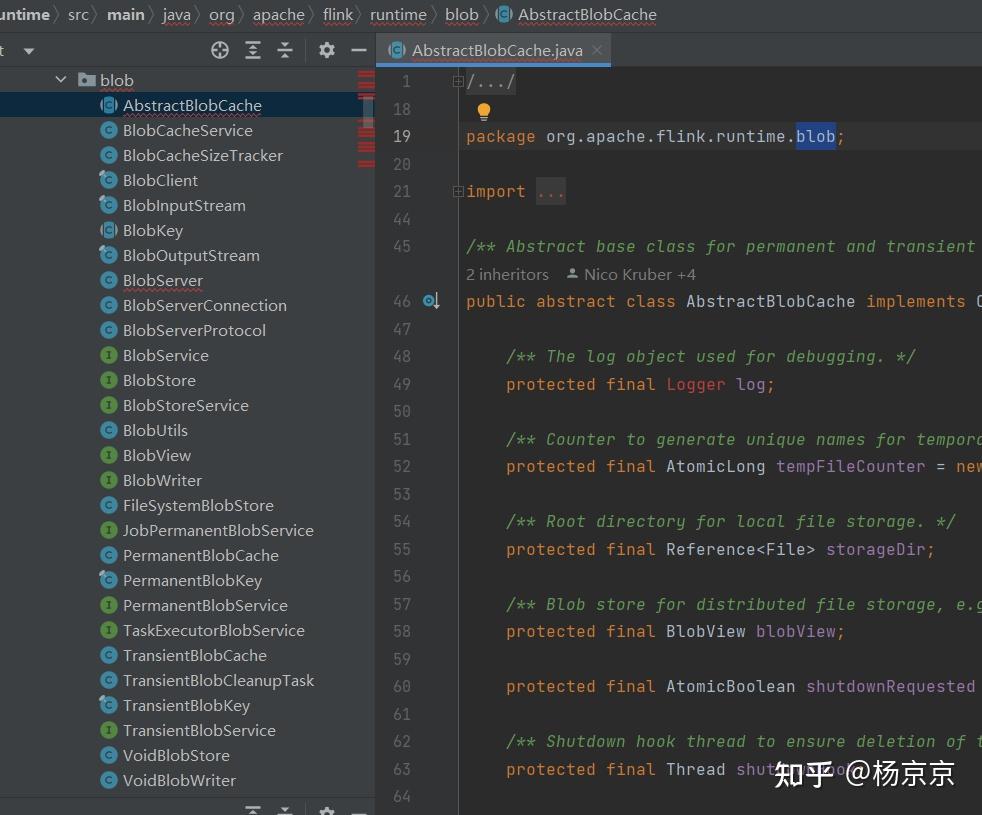Select TransientBlobCleanupTask in the tree
Image resolution: width=982 pixels, height=815 pixels.
click(218, 680)
